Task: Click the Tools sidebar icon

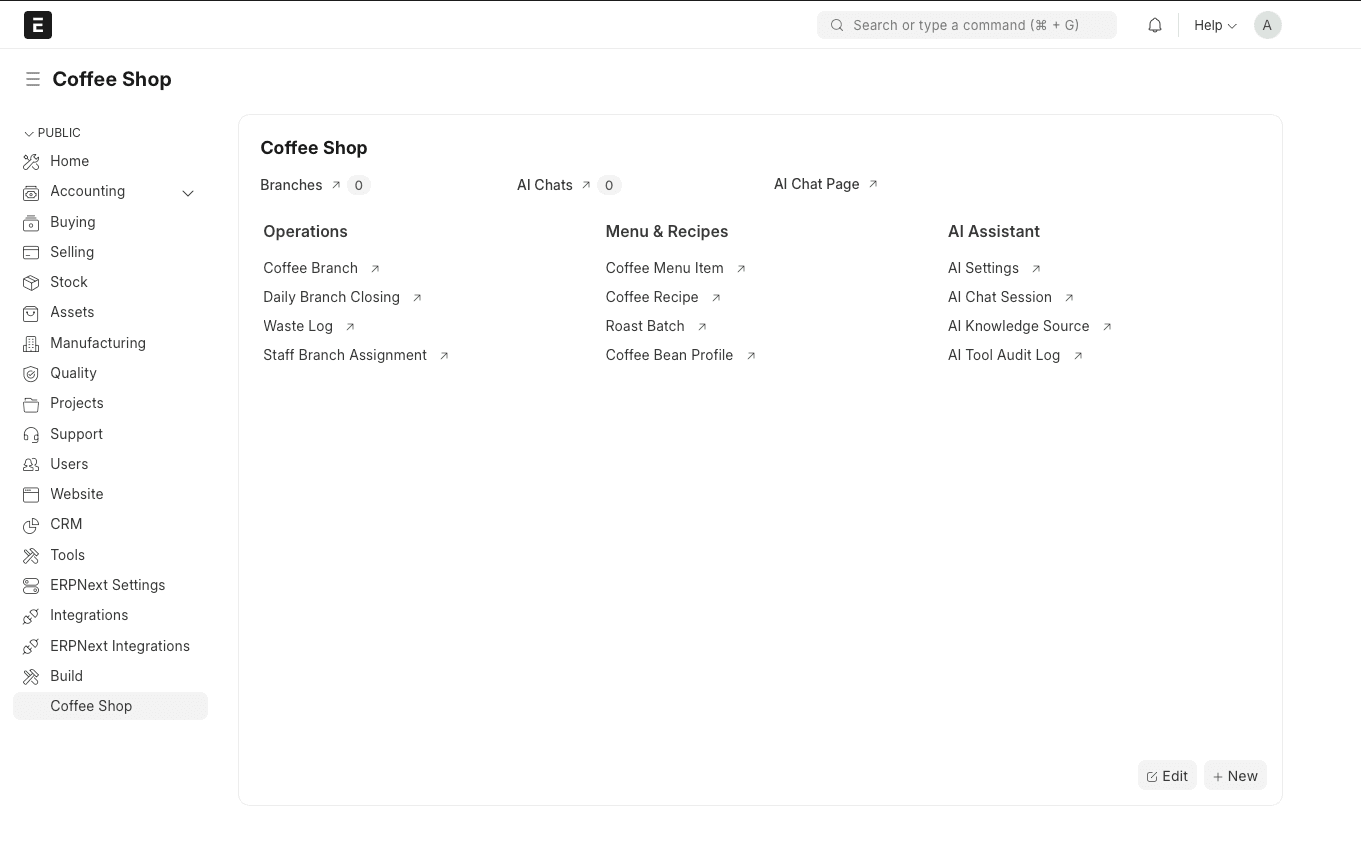Action: click(x=31, y=555)
